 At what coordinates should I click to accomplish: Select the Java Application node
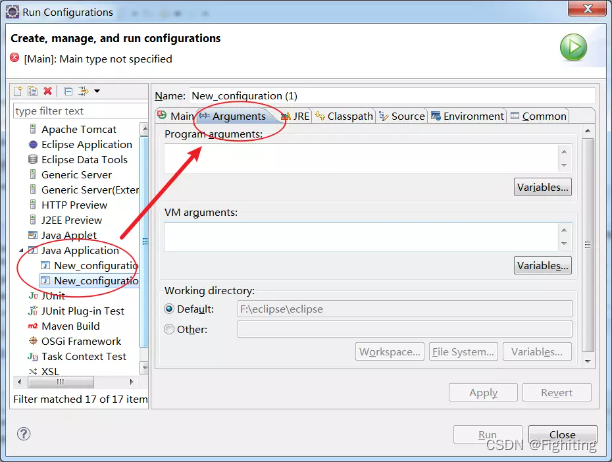coord(80,251)
